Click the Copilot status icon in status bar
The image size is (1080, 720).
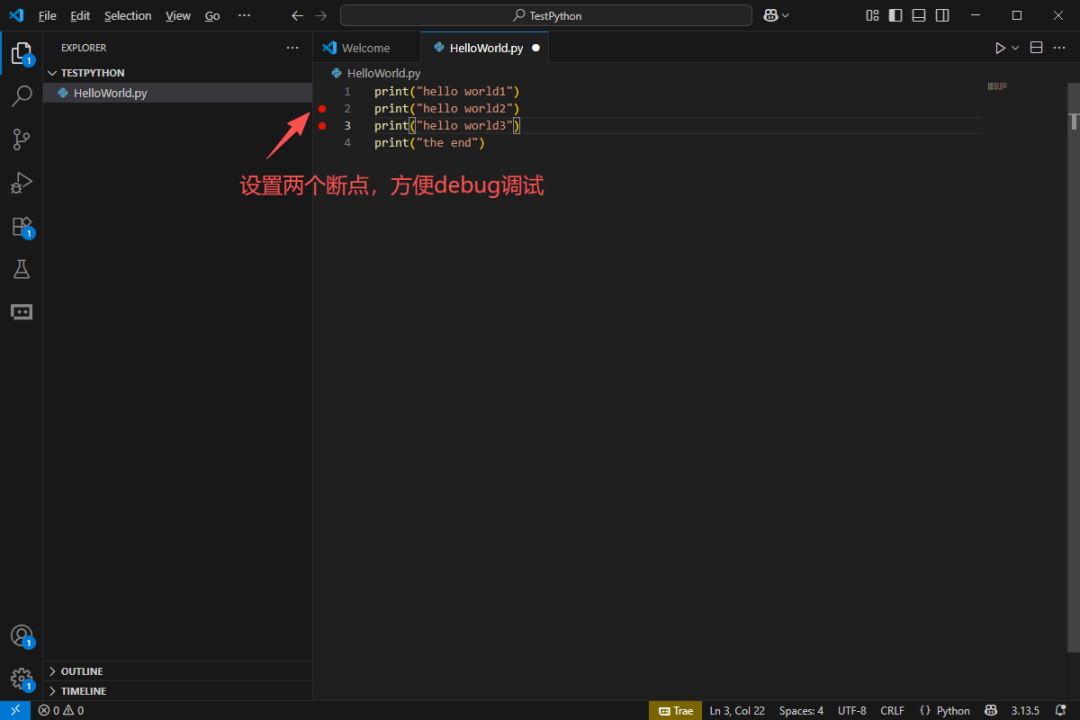(990, 710)
